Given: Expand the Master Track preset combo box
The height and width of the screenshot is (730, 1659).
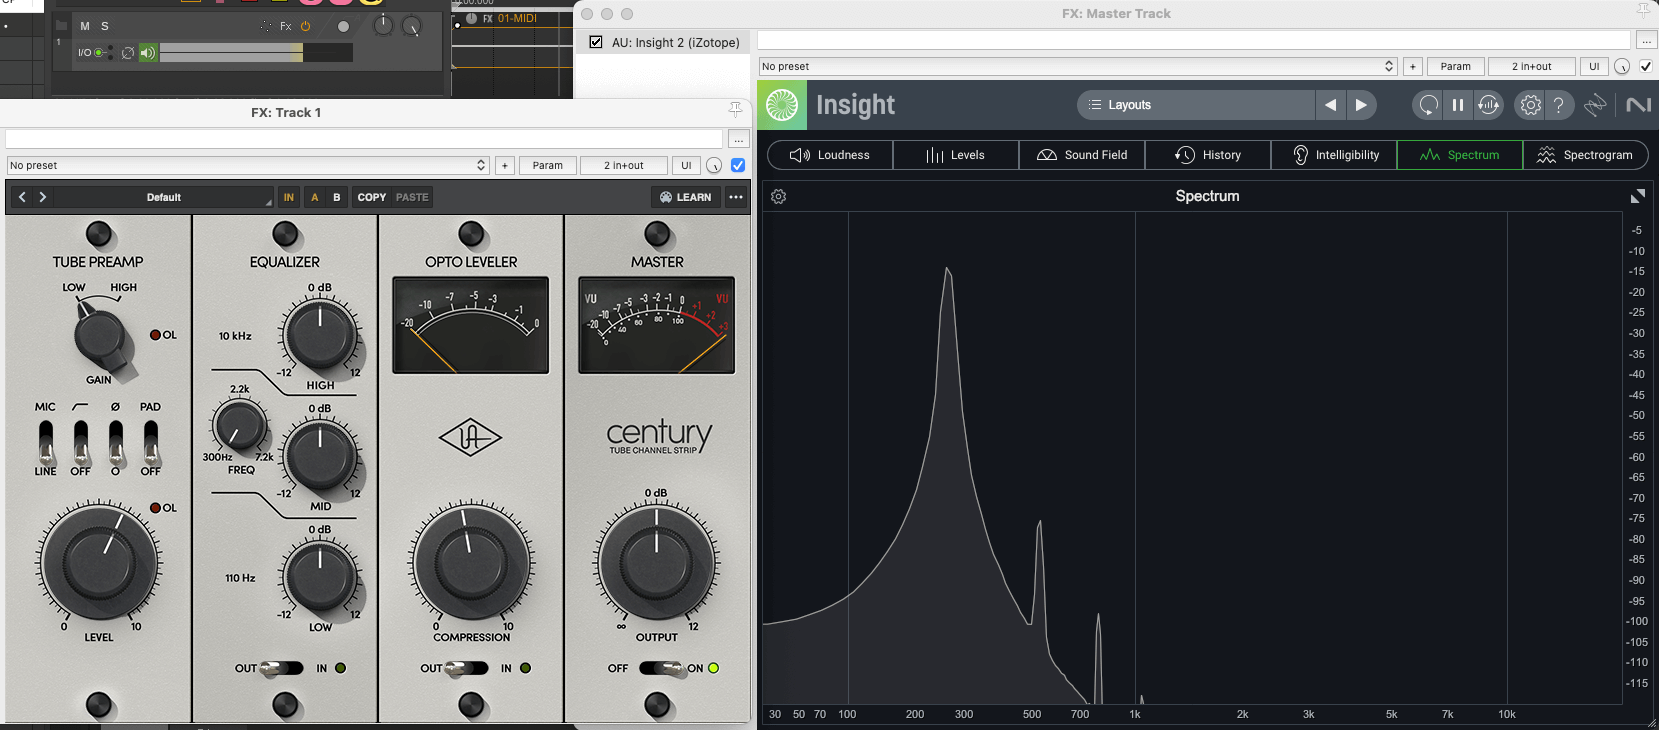Looking at the screenshot, I should click(x=1077, y=66).
